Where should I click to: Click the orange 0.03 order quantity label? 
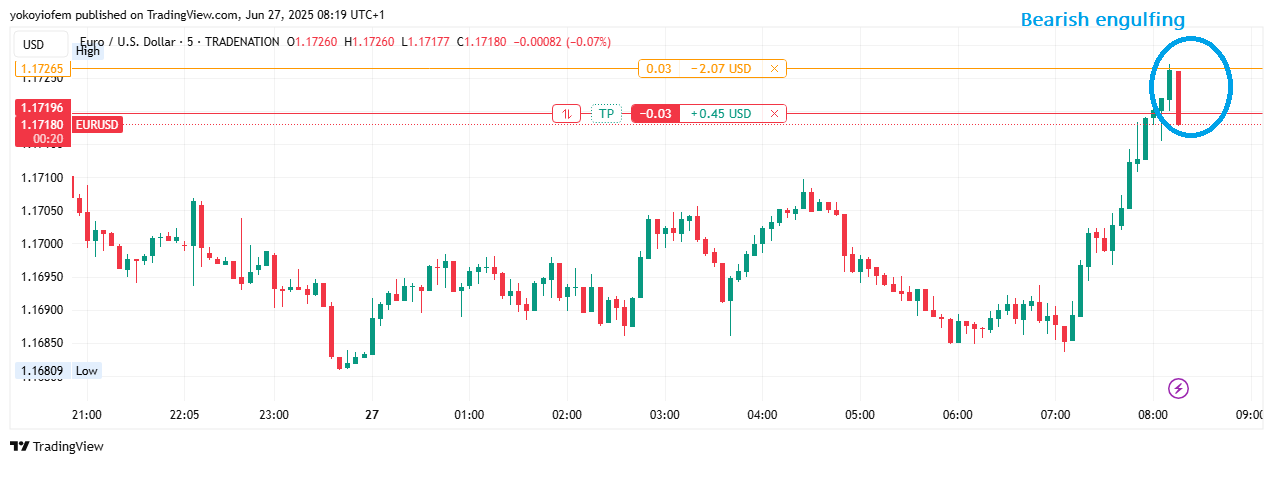[658, 69]
